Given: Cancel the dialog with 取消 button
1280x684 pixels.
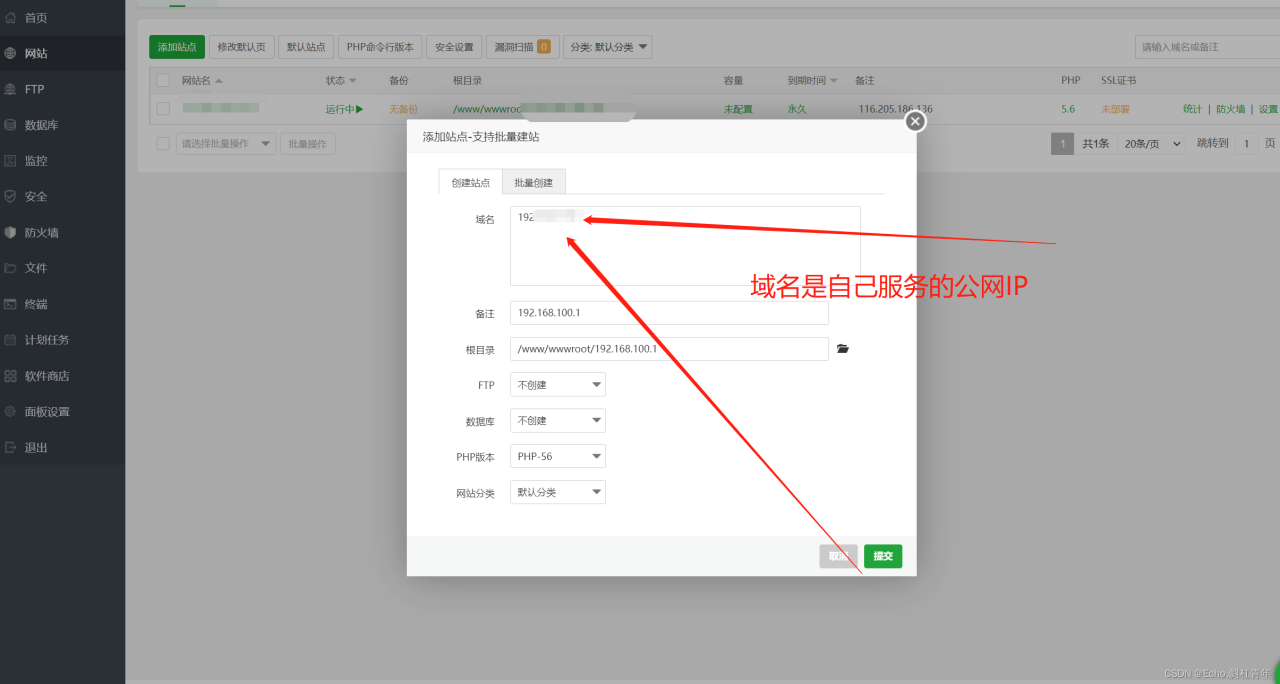Looking at the screenshot, I should 839,556.
